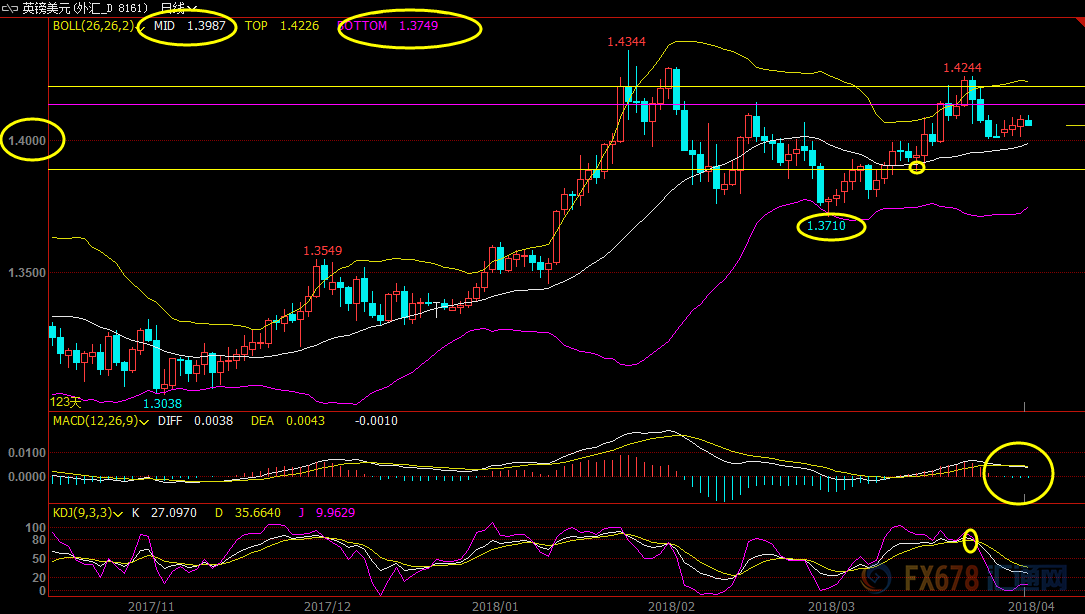Expand the MACD(12,26,9) indicator dropdown
The width and height of the screenshot is (1085, 614).
(146, 421)
